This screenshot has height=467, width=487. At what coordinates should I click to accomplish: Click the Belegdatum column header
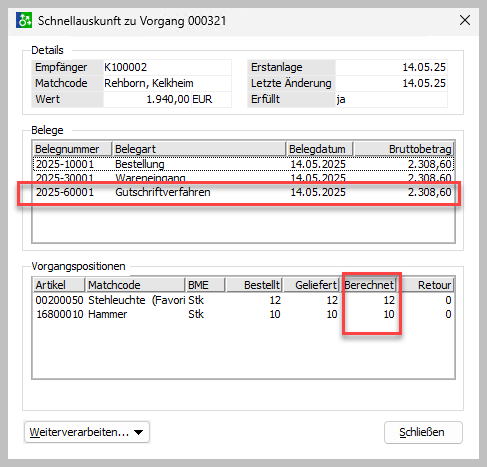(320, 149)
